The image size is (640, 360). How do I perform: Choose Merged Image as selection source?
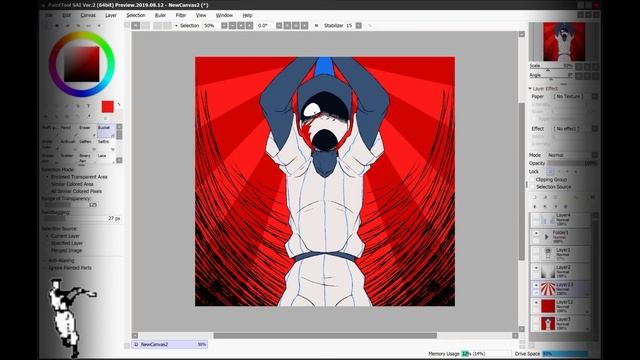64,250
